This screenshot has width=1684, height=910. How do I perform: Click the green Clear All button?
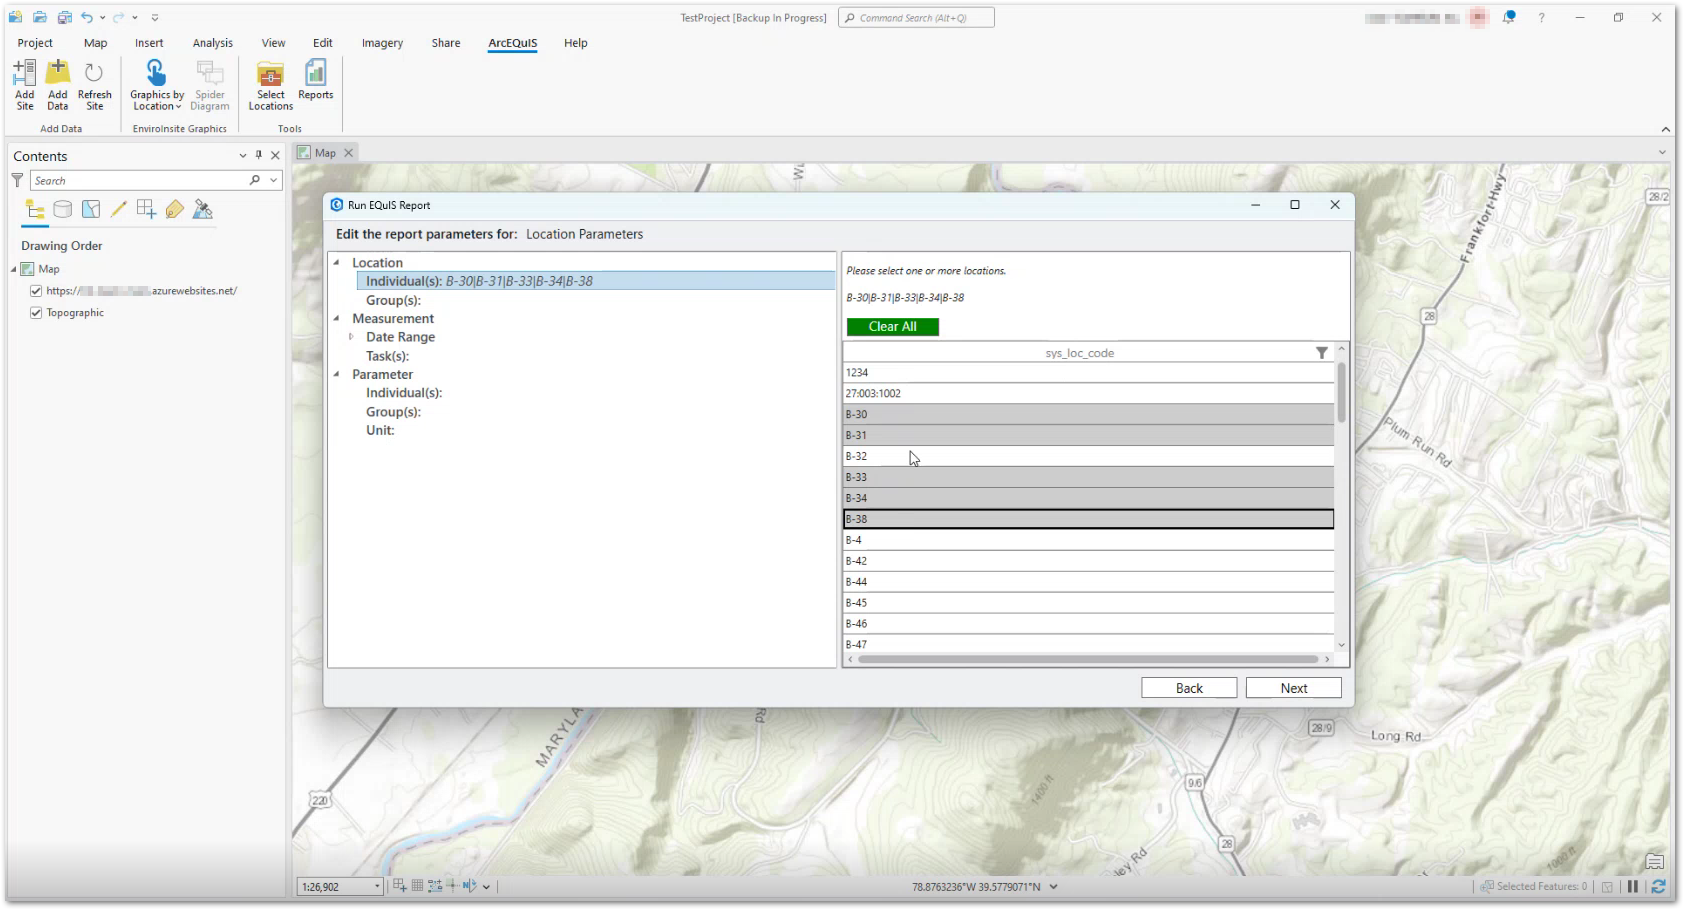coord(893,327)
